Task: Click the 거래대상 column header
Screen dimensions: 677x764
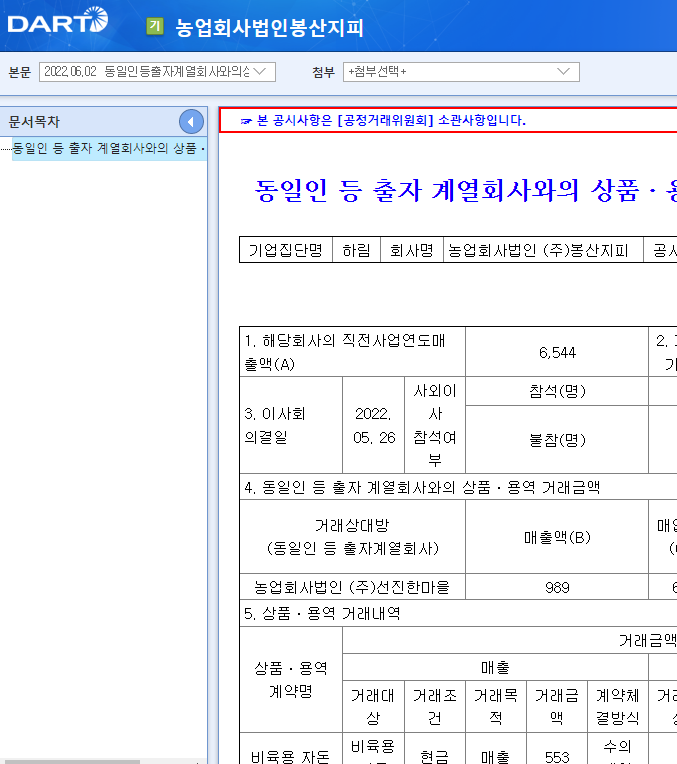Action: click(x=373, y=707)
